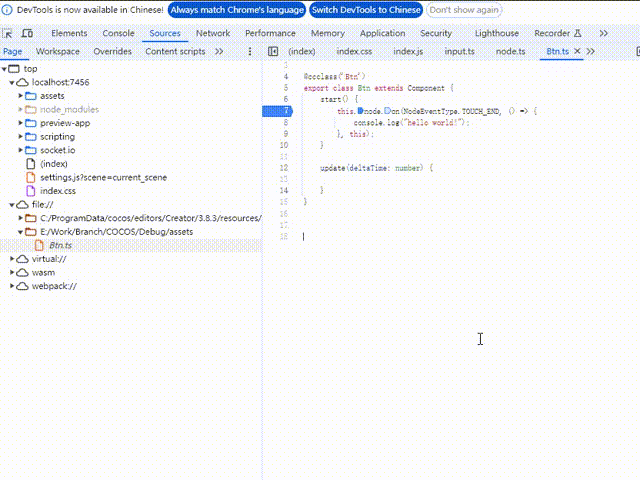Close the Btn.ts editor tab
This screenshot has width=640, height=480.
[x=577, y=51]
